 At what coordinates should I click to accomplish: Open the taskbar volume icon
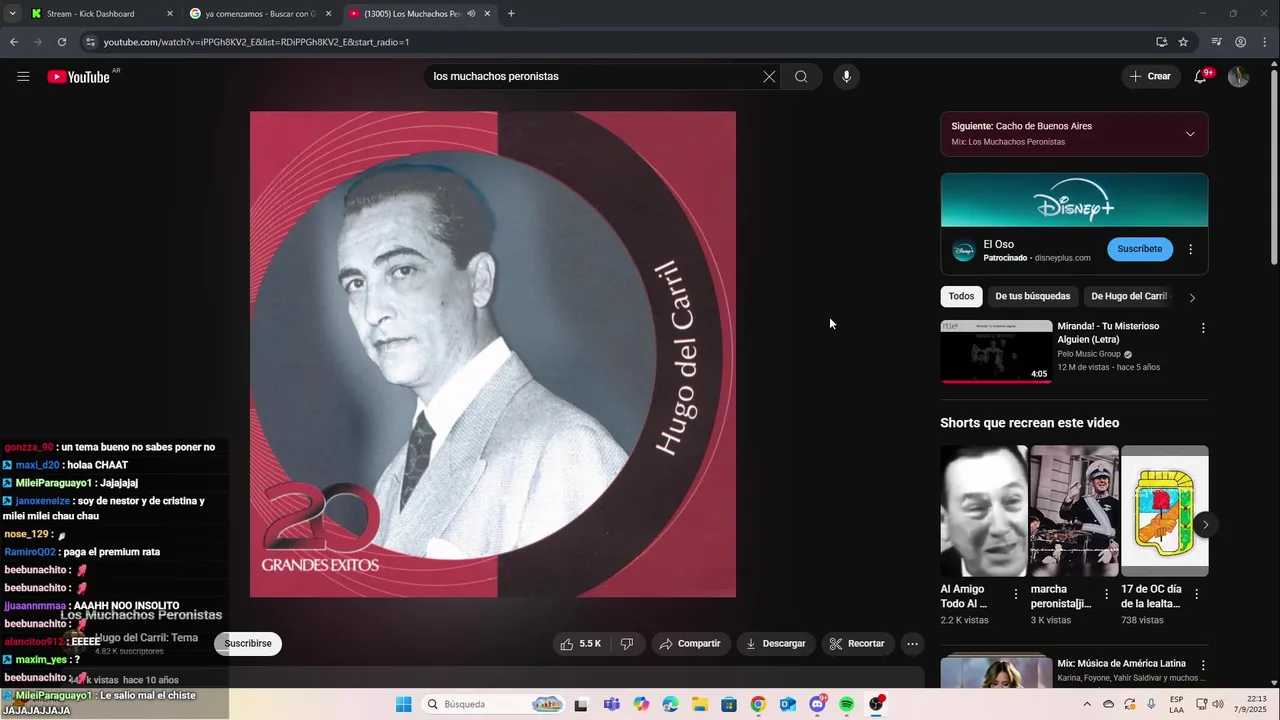coord(1217,704)
